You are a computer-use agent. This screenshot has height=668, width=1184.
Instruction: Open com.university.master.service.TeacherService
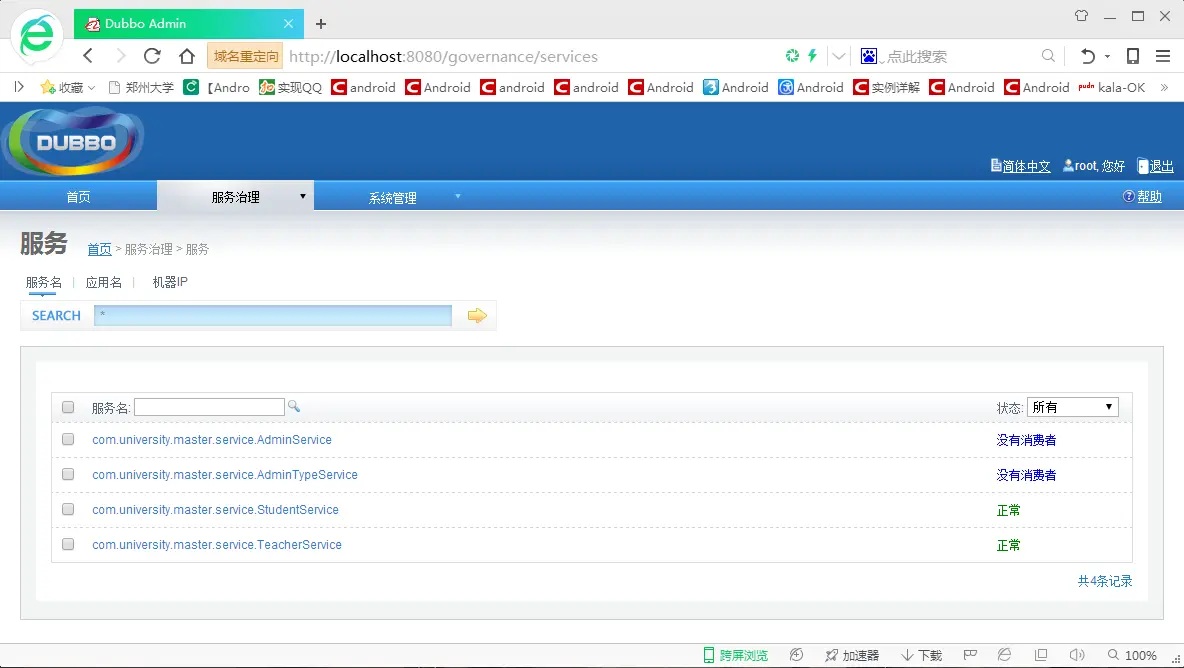pos(217,545)
